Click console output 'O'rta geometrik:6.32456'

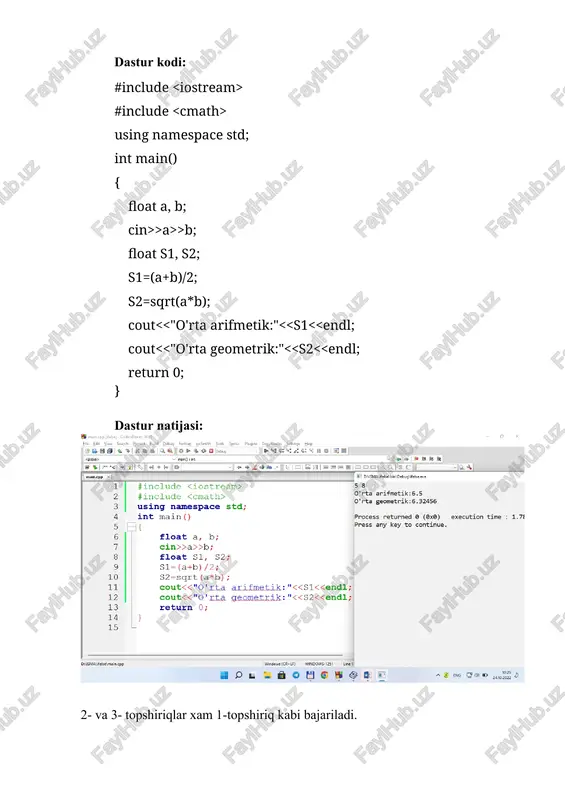click(x=396, y=501)
